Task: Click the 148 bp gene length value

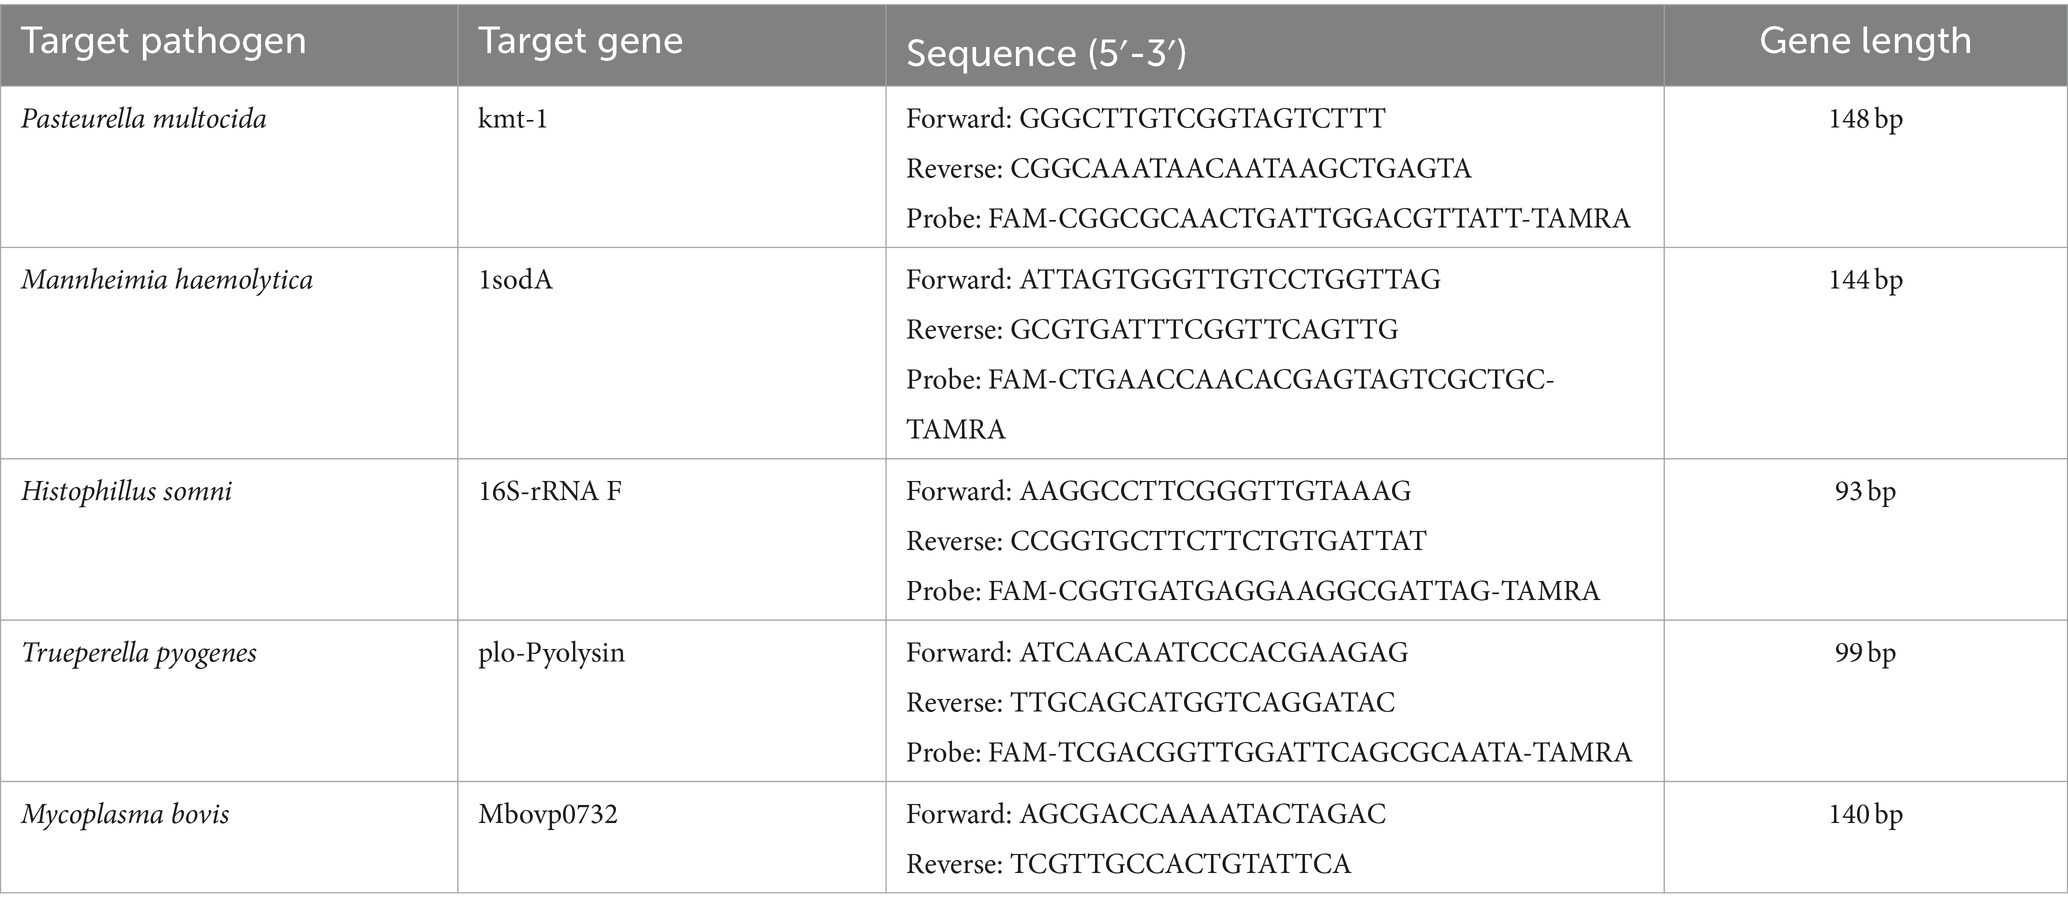Action: [1866, 119]
